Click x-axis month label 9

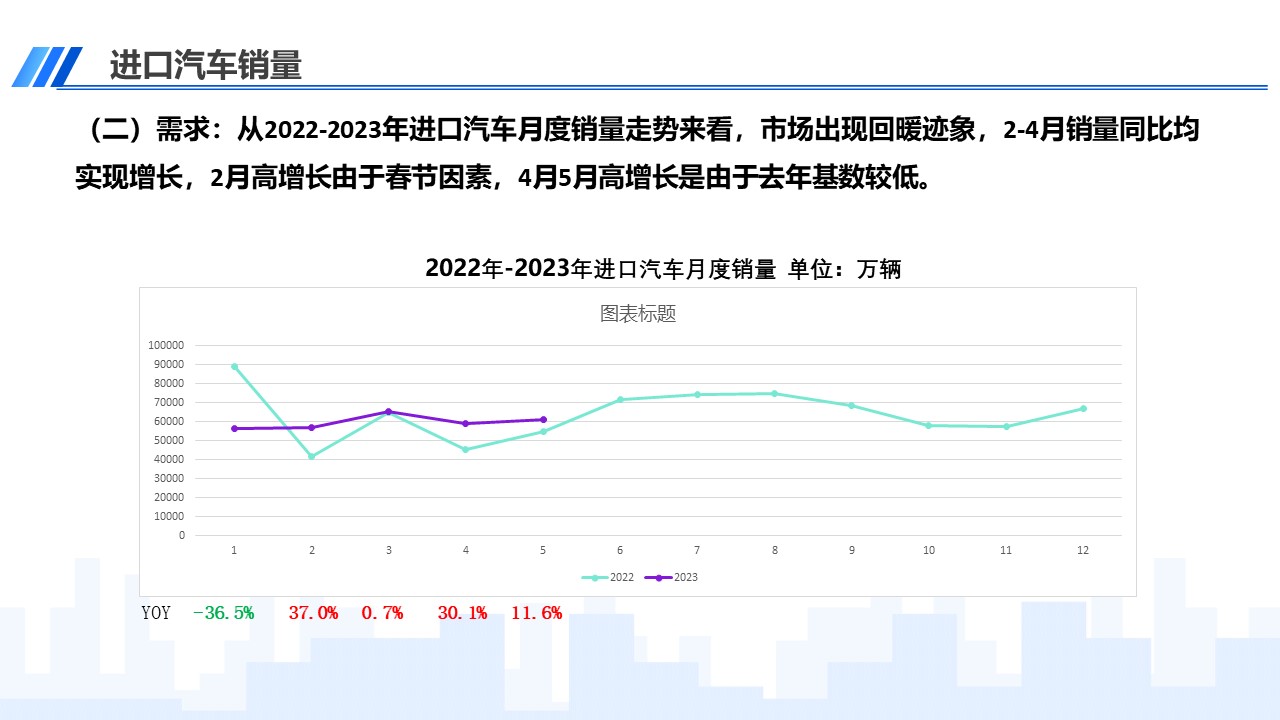[x=852, y=550]
